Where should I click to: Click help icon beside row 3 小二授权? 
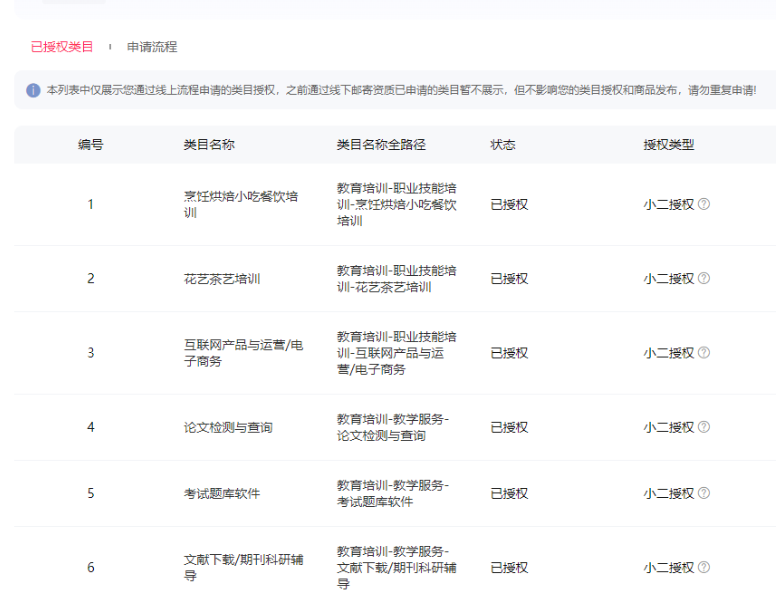click(x=704, y=353)
